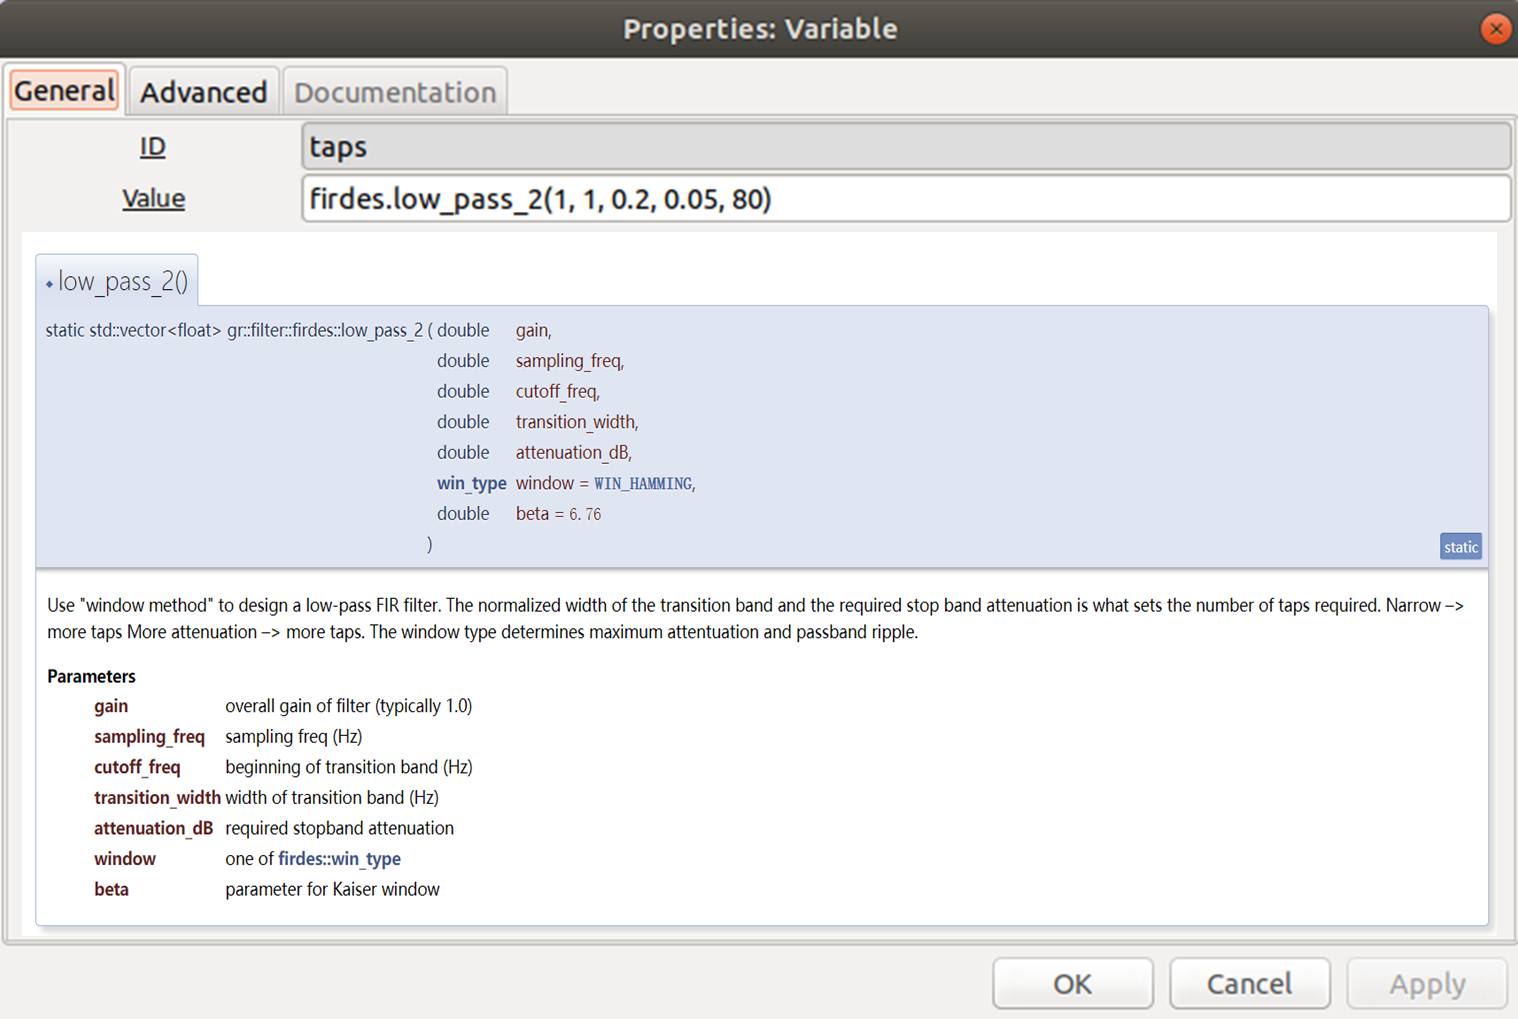
Task: Follow the WIN_HAMMING link
Action: [643, 484]
